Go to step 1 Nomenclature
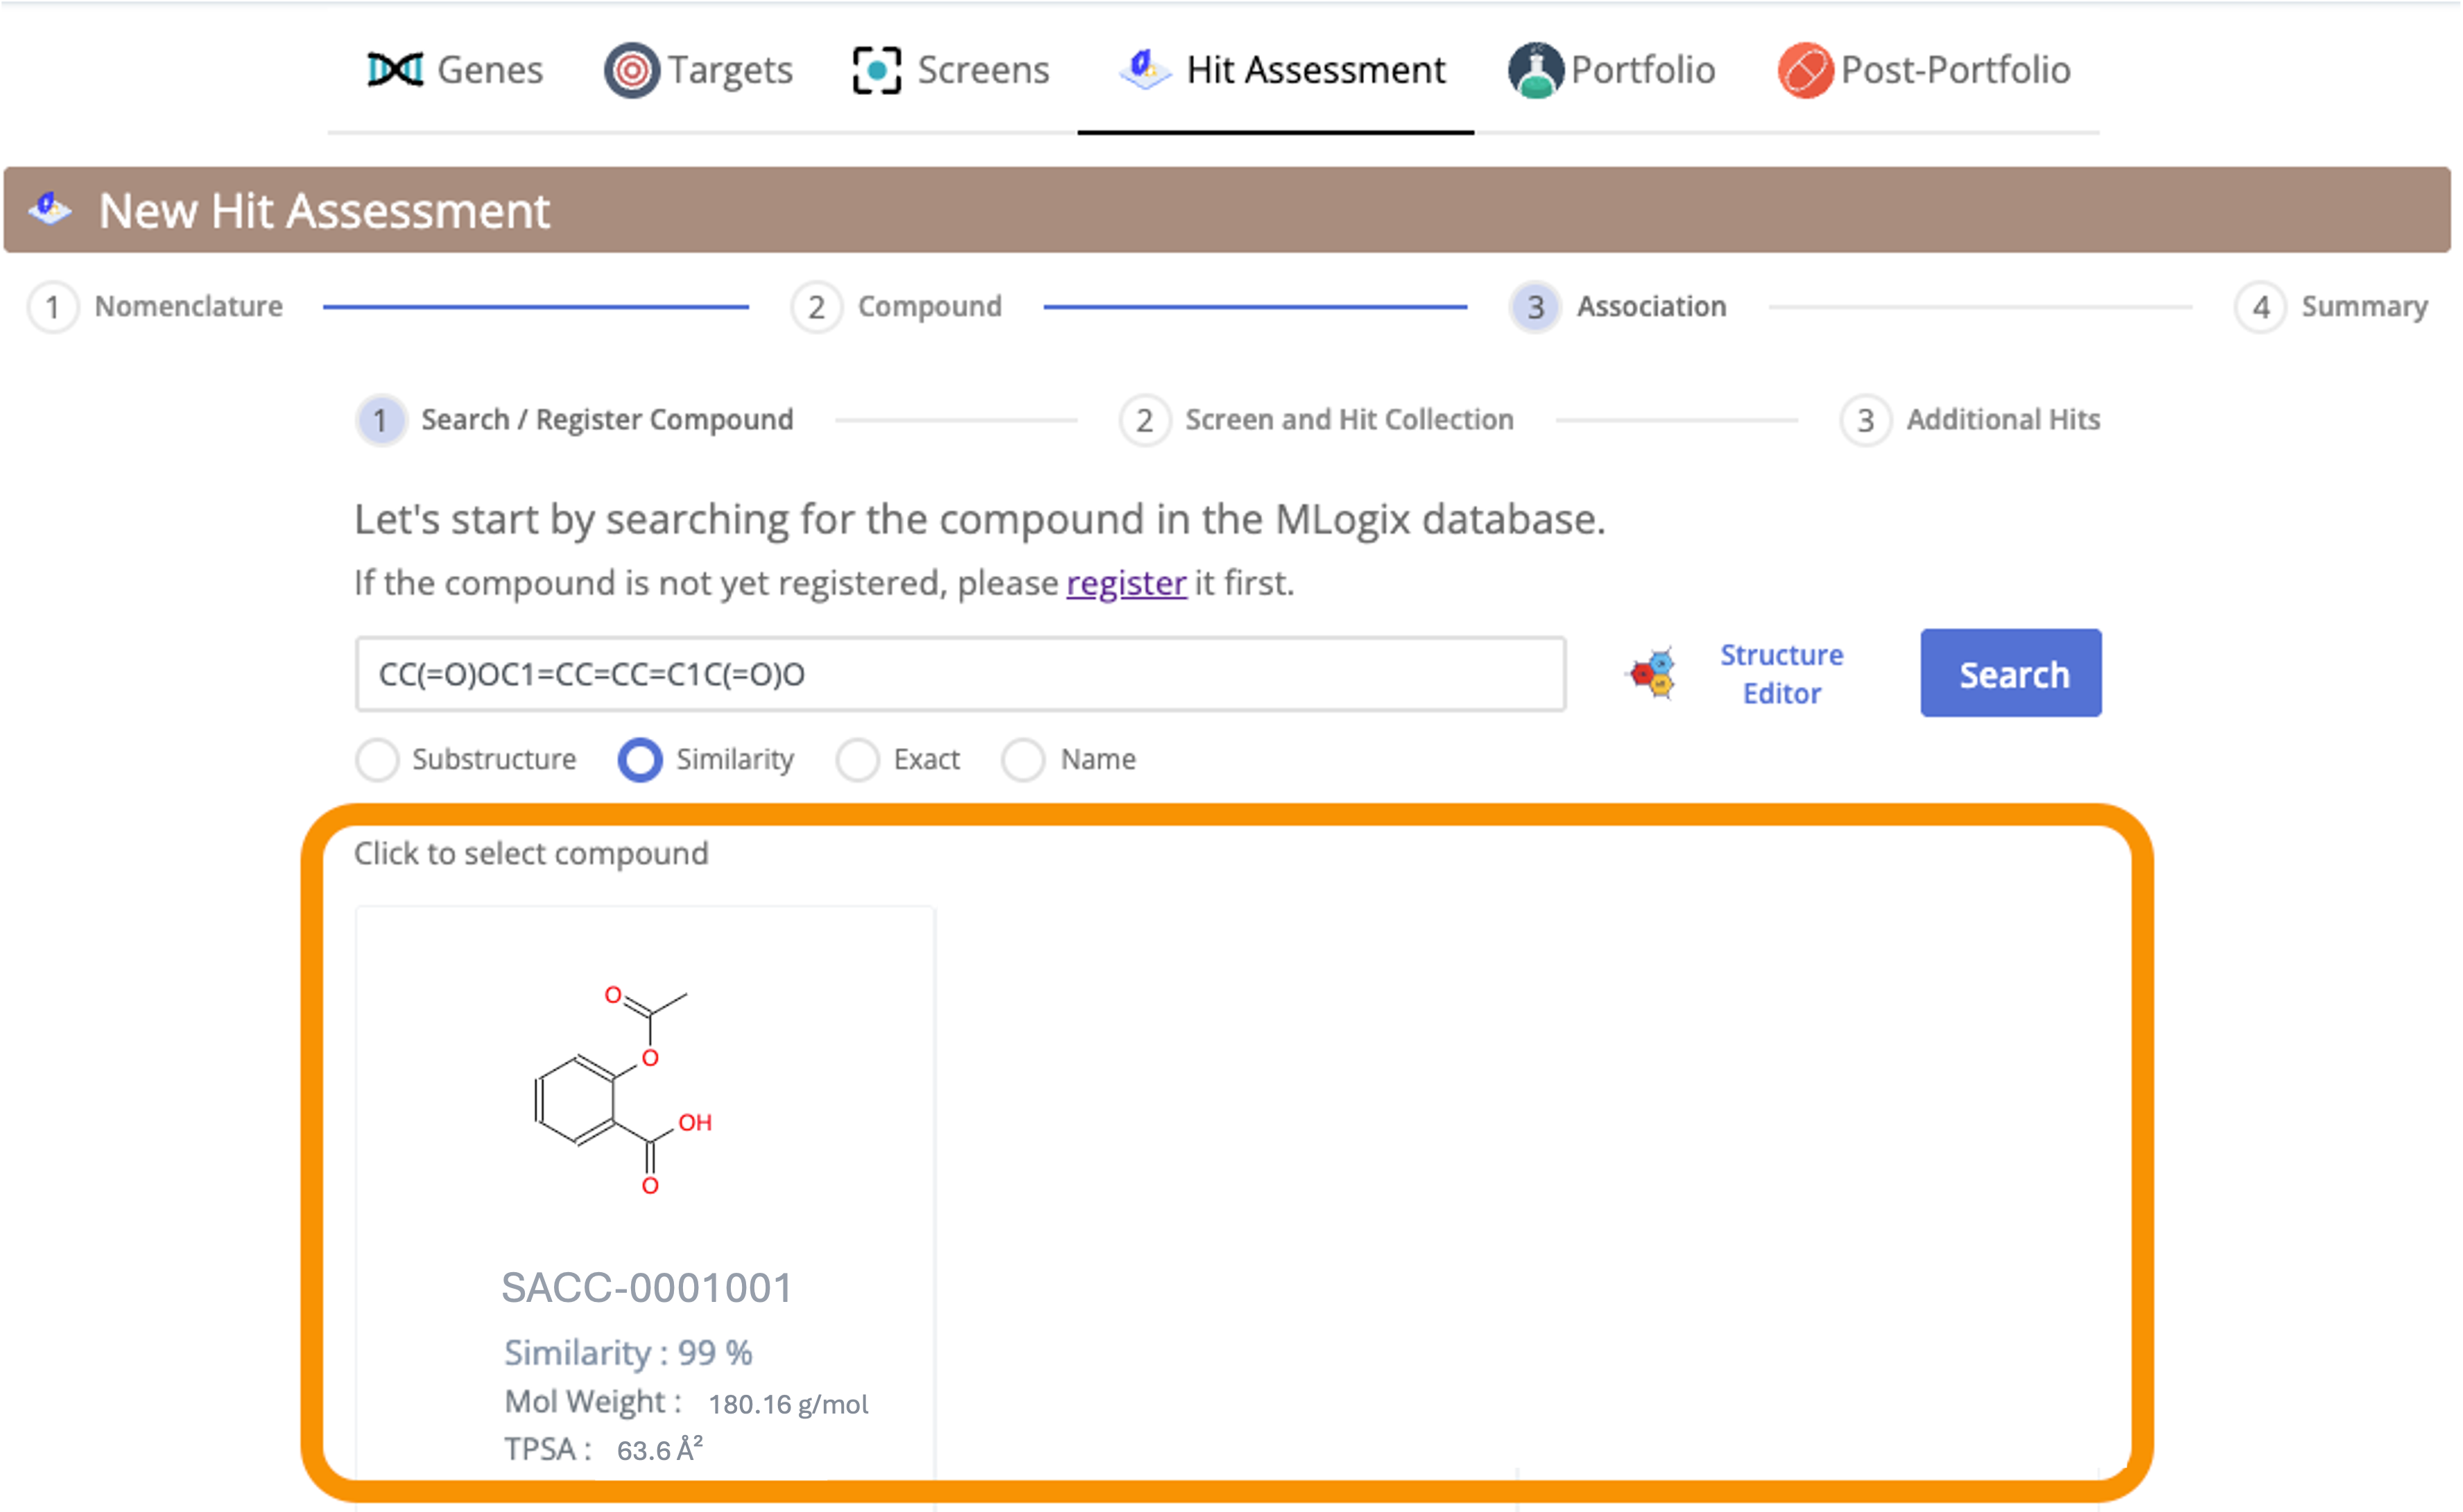 [155, 307]
